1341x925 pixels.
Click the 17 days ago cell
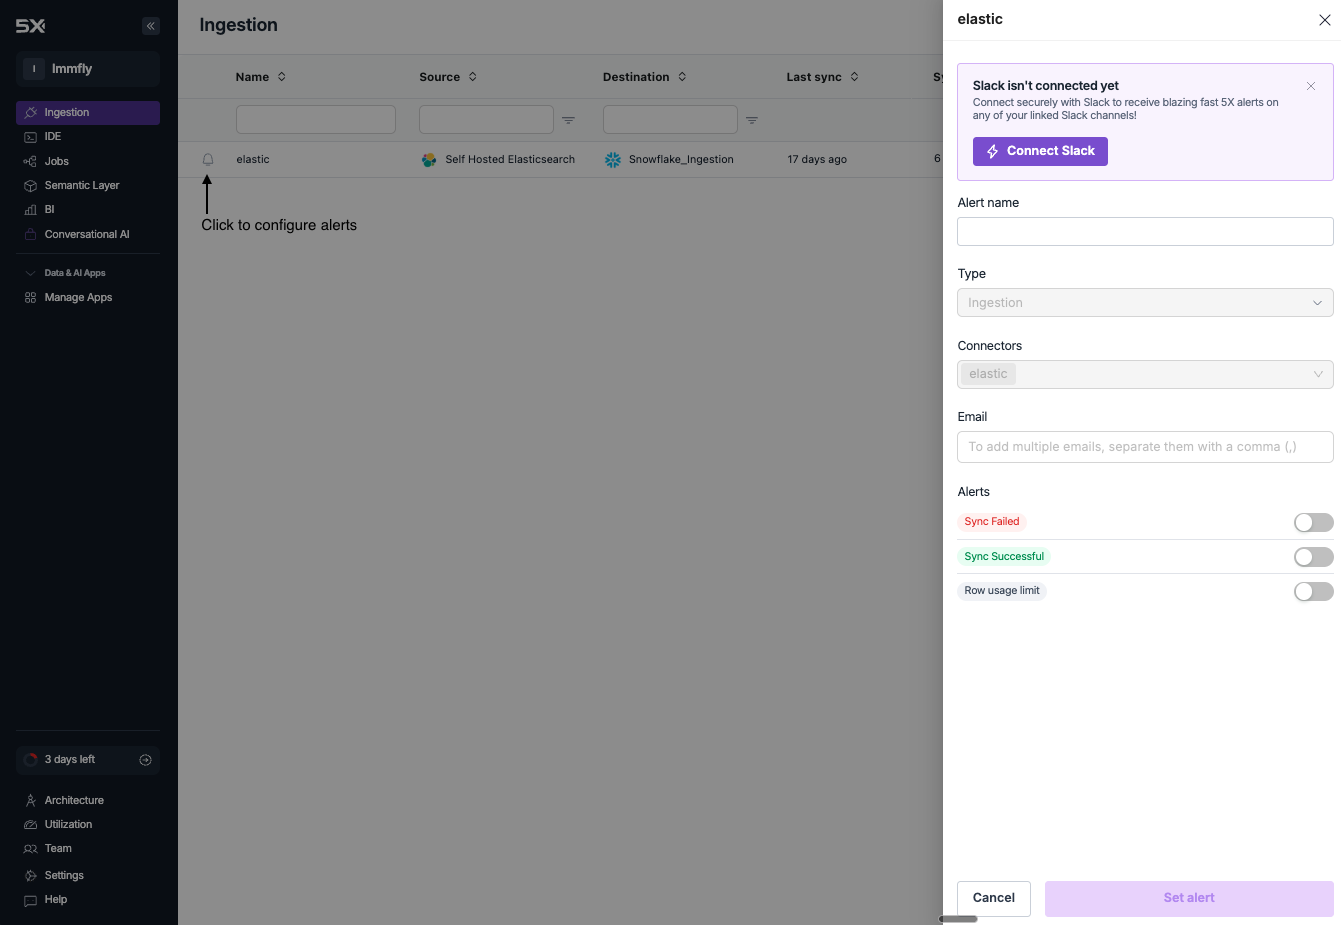[x=817, y=160]
